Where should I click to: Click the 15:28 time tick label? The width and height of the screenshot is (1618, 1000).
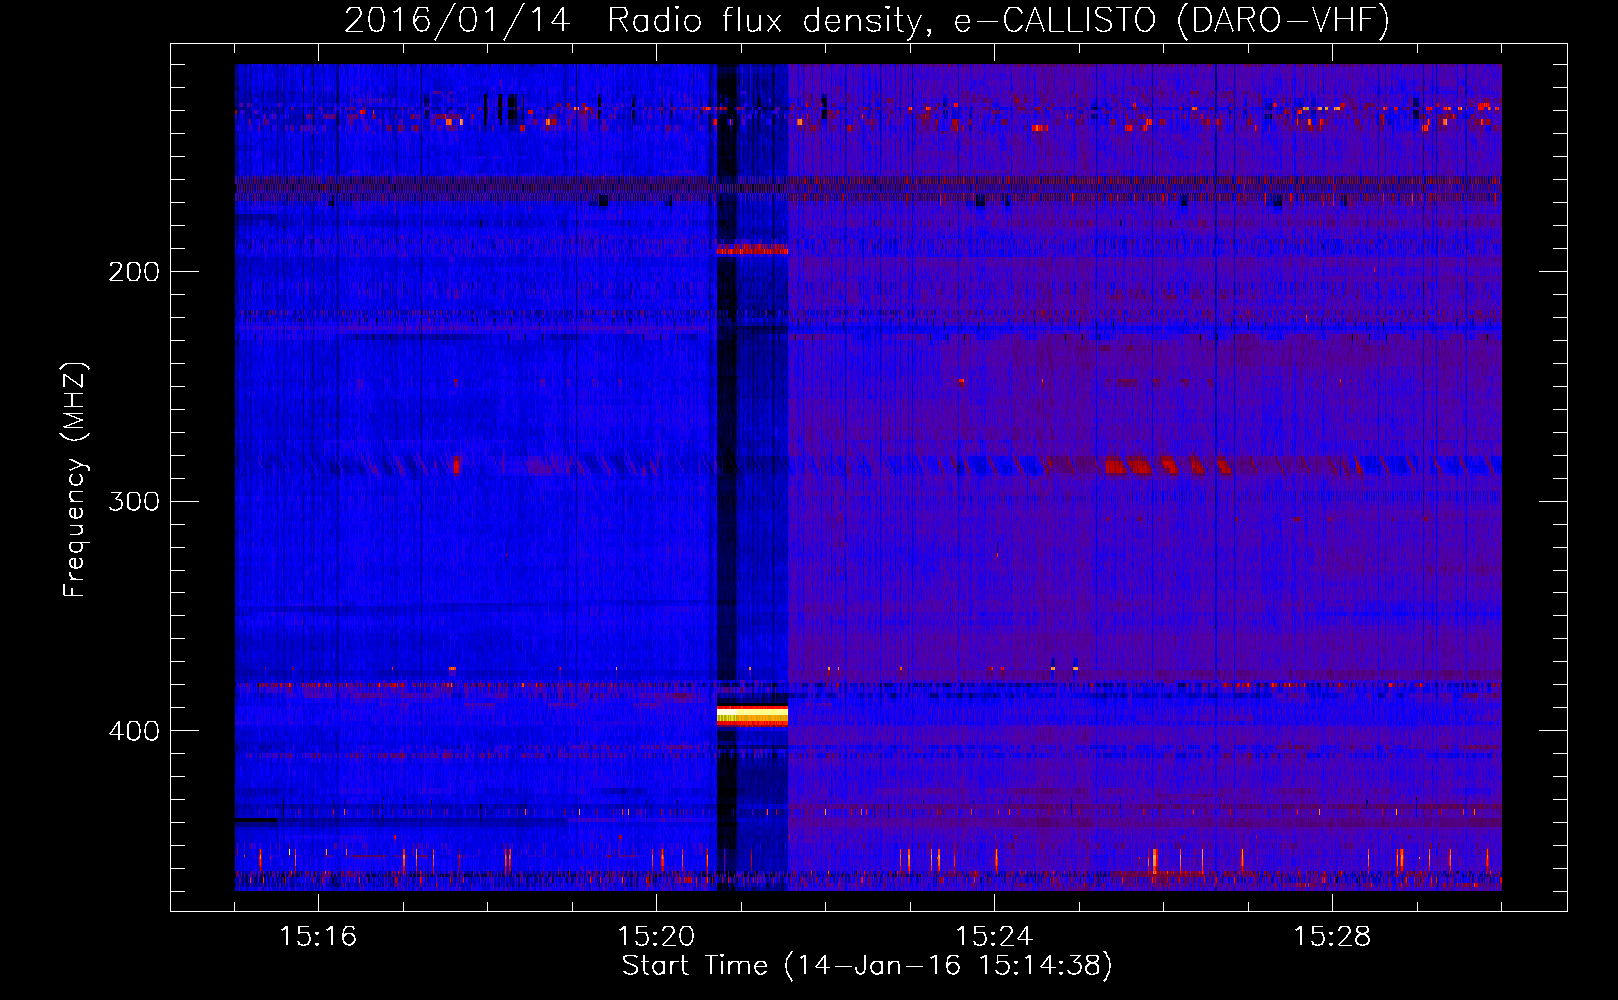pos(1332,936)
